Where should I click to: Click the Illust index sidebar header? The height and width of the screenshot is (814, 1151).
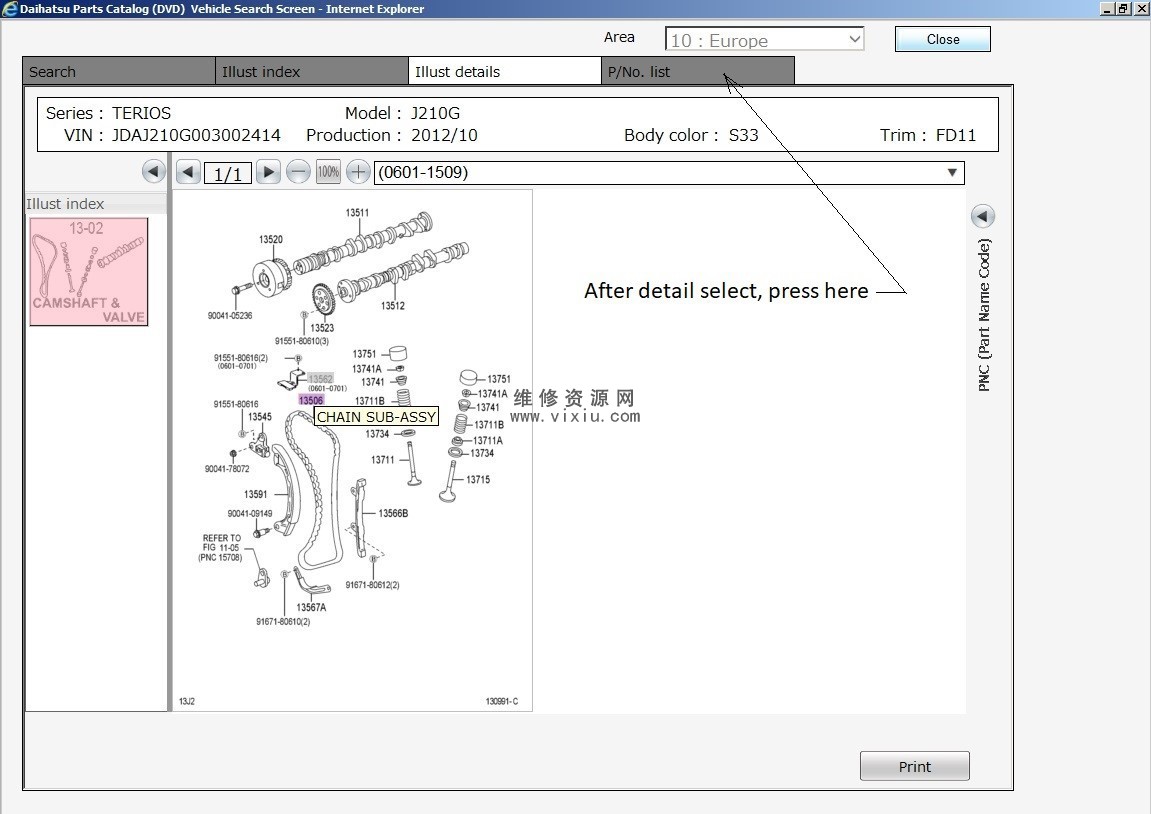[x=96, y=203]
